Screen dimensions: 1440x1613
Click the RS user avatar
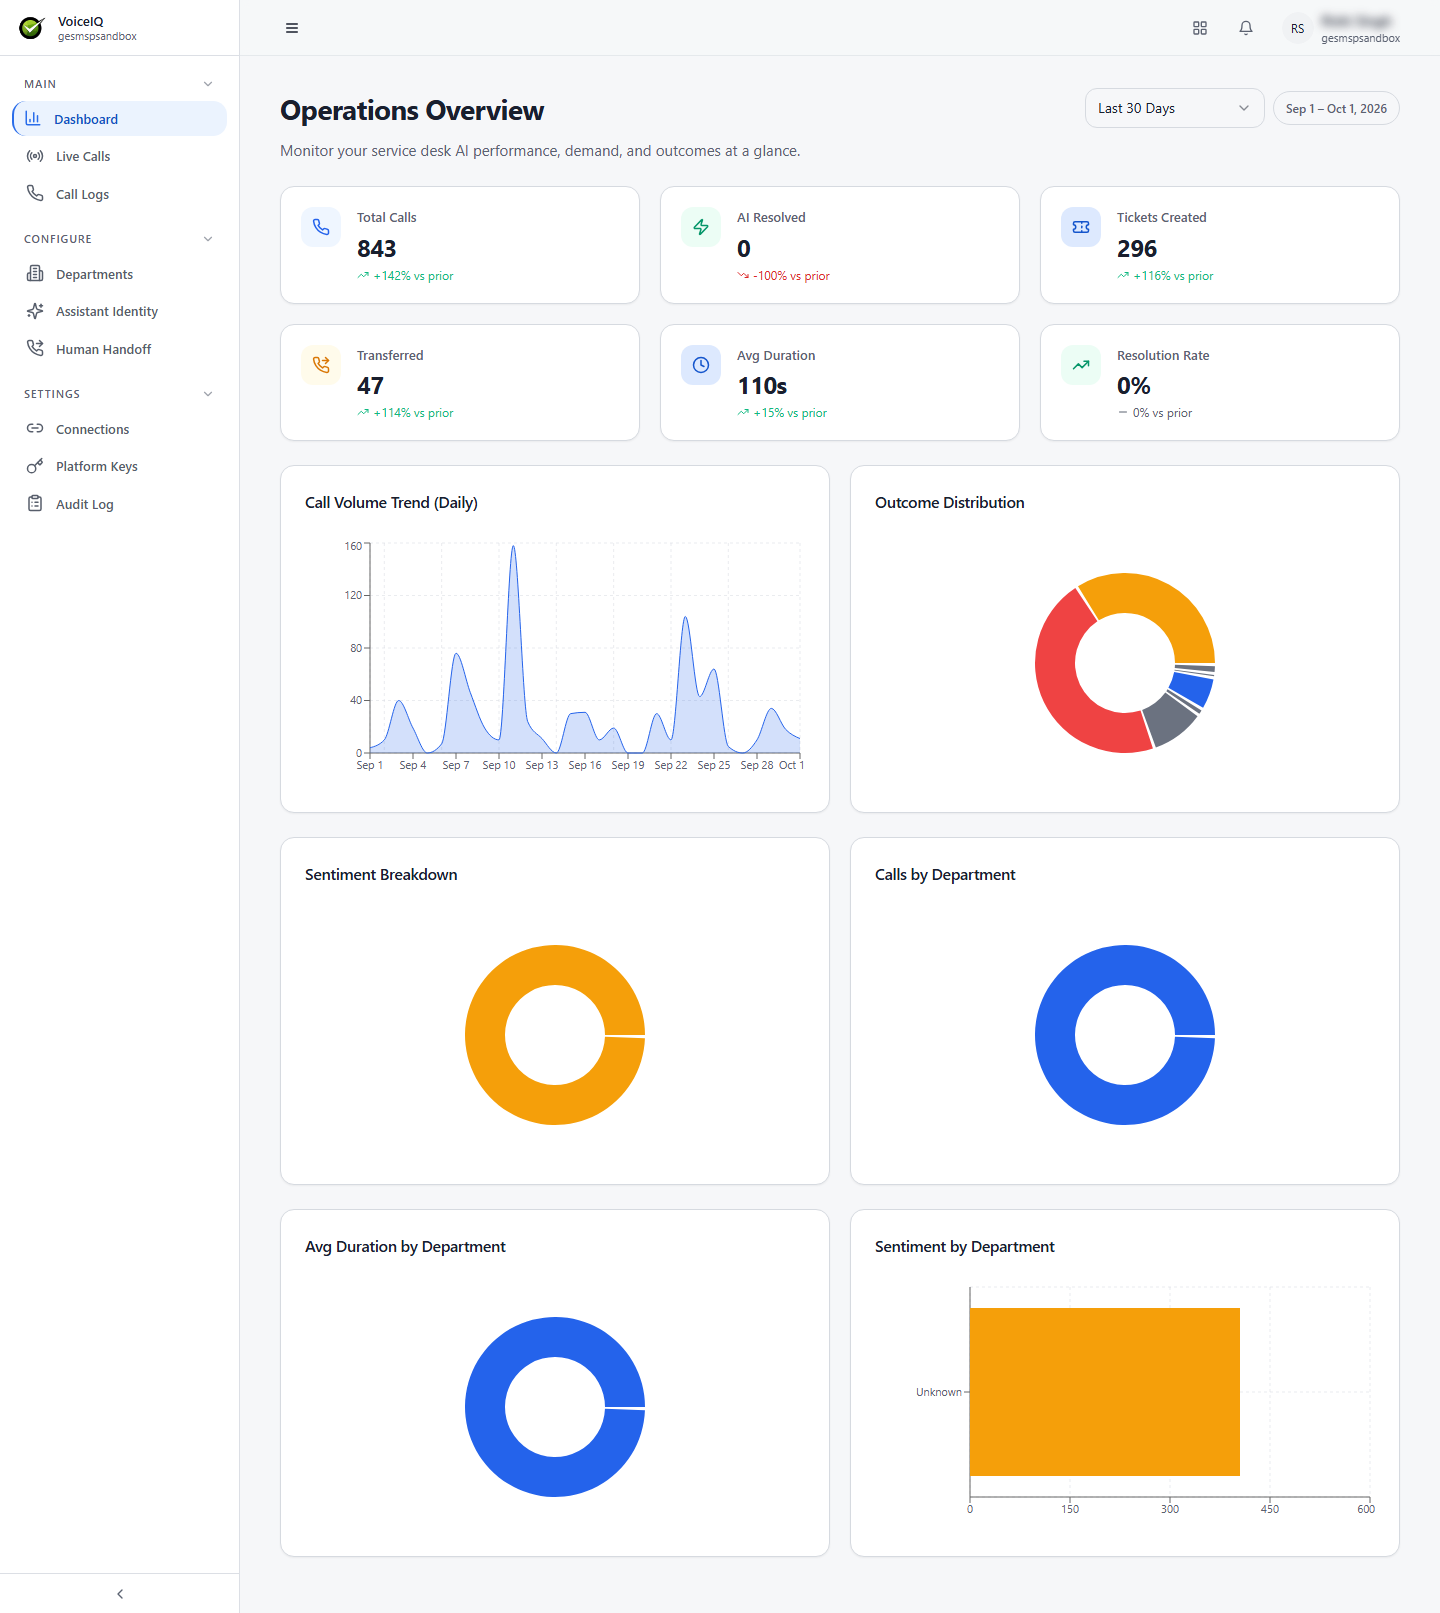pyautogui.click(x=1297, y=28)
